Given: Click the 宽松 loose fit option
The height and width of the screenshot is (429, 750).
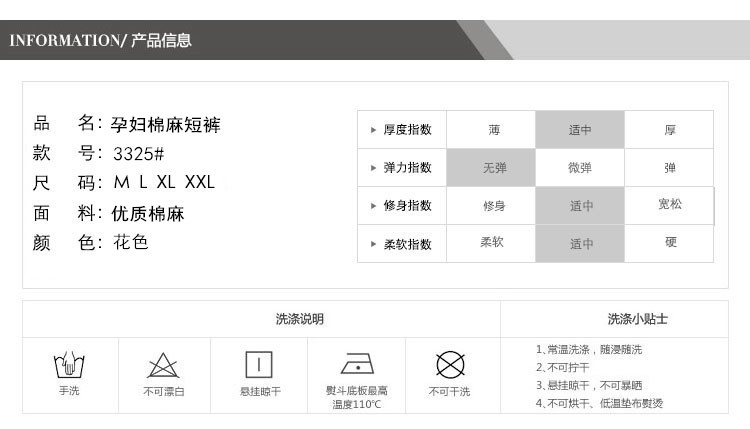Looking at the screenshot, I should pyautogui.click(x=669, y=205).
